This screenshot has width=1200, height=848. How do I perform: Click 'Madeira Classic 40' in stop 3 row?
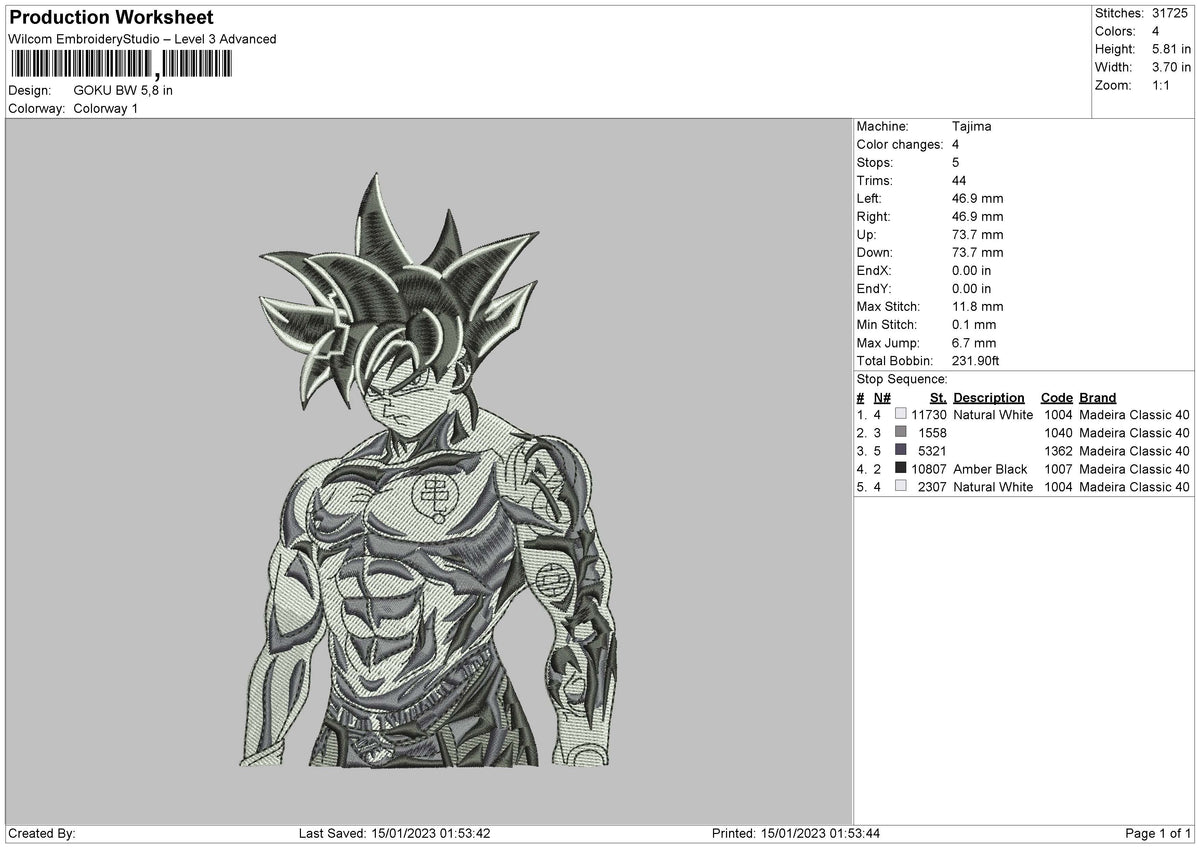[x=1135, y=451]
